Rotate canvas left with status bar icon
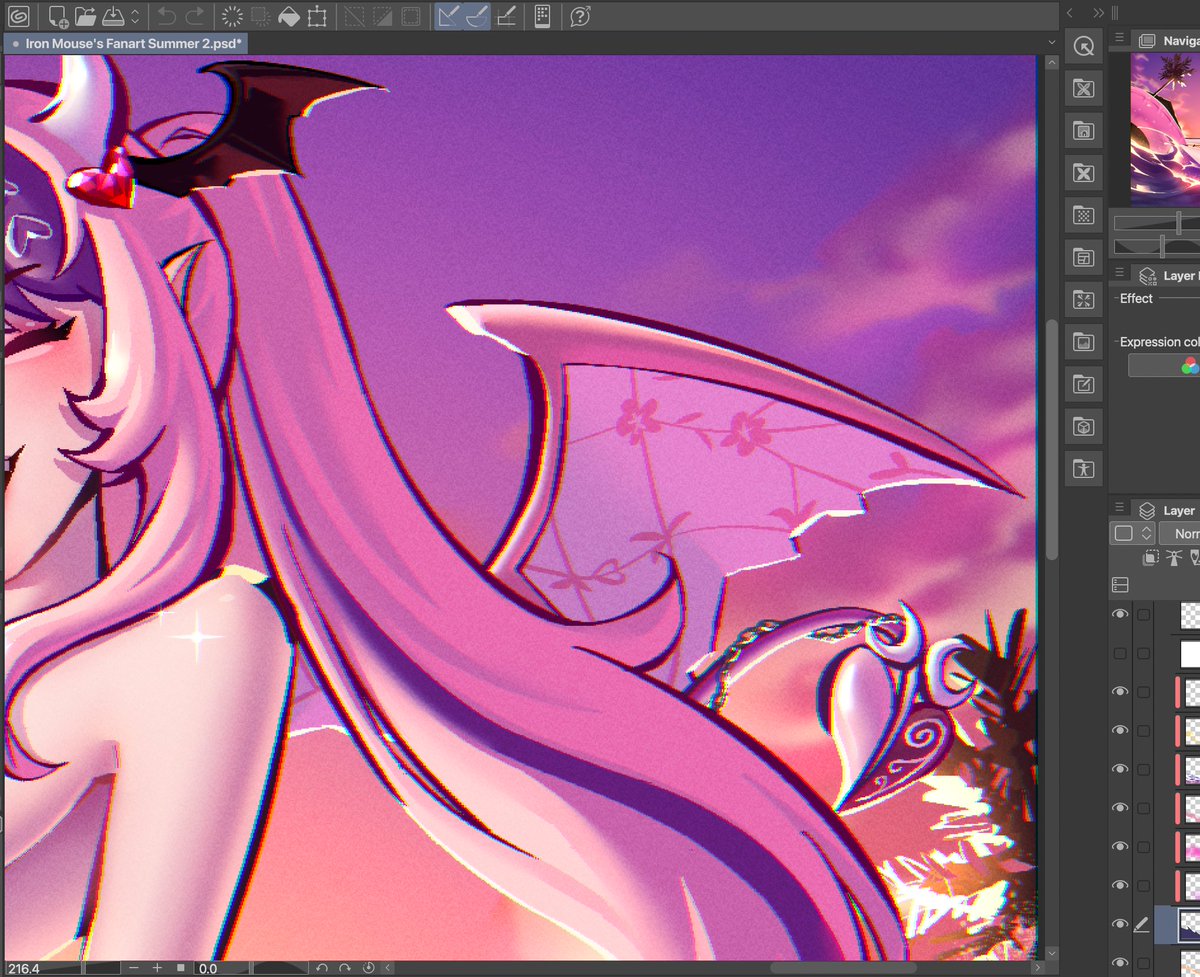 tap(321, 968)
